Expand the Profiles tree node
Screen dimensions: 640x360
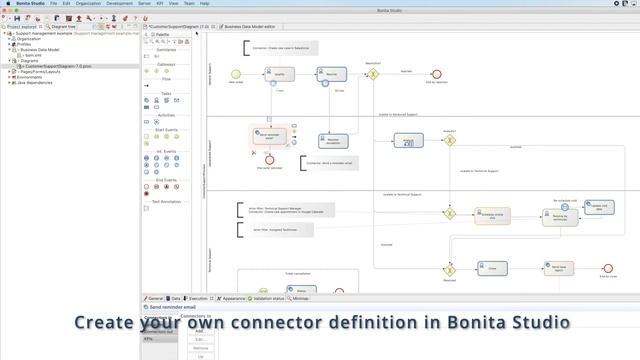(9, 44)
